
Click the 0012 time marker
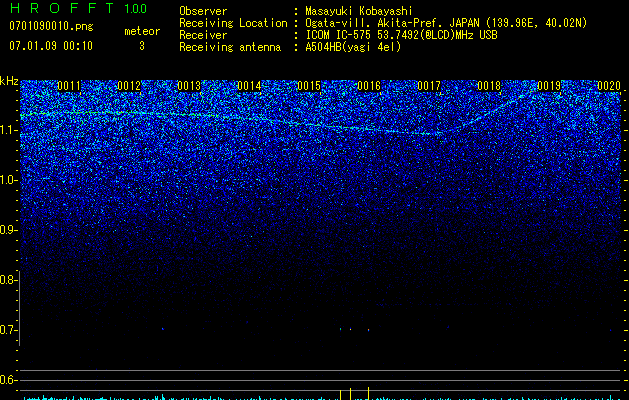(129, 86)
